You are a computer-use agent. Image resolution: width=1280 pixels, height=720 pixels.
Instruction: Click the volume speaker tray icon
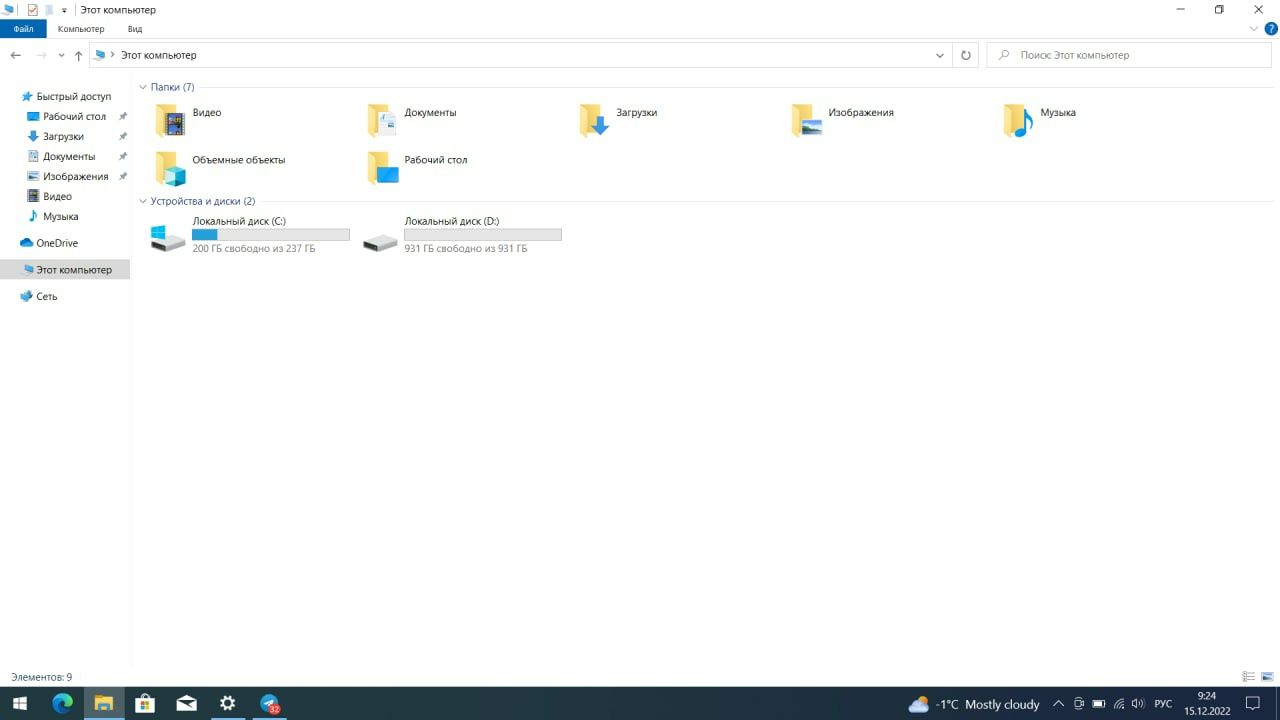1138,704
